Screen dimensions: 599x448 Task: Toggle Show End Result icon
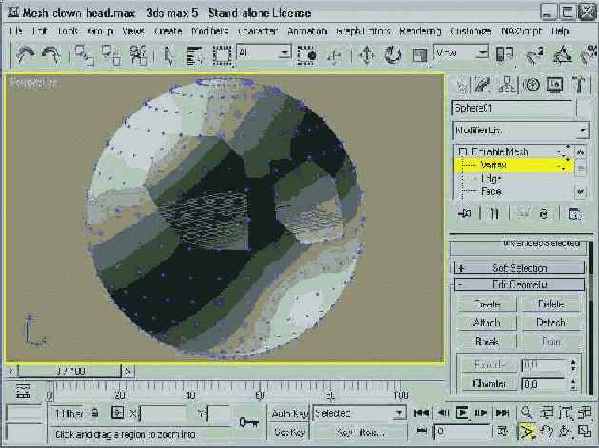pyautogui.click(x=494, y=214)
